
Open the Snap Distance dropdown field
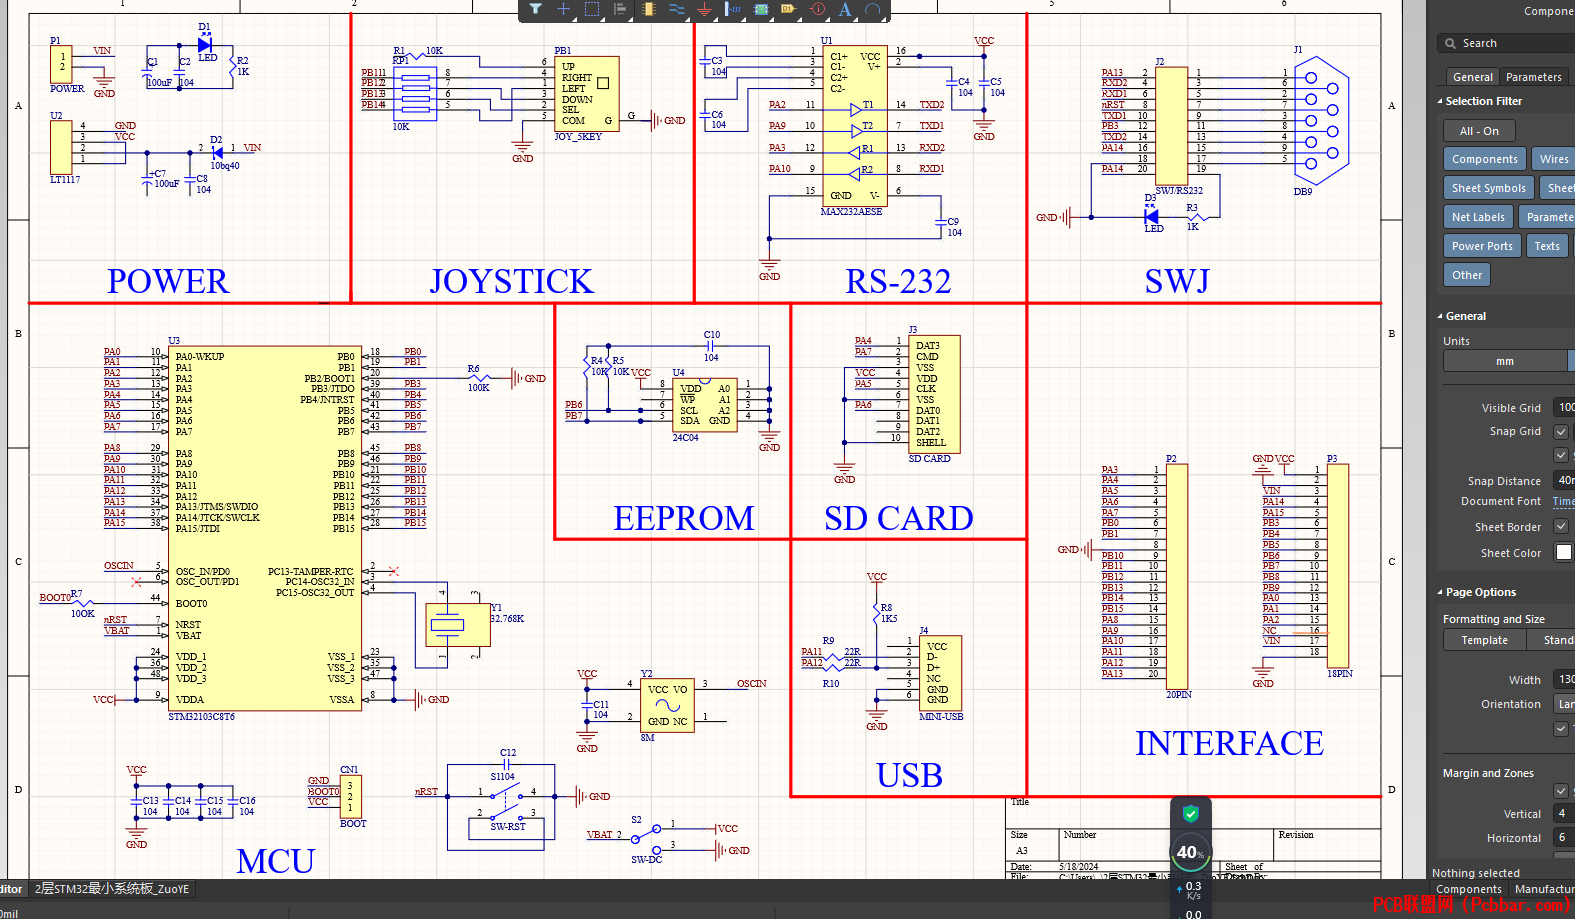tap(1564, 481)
